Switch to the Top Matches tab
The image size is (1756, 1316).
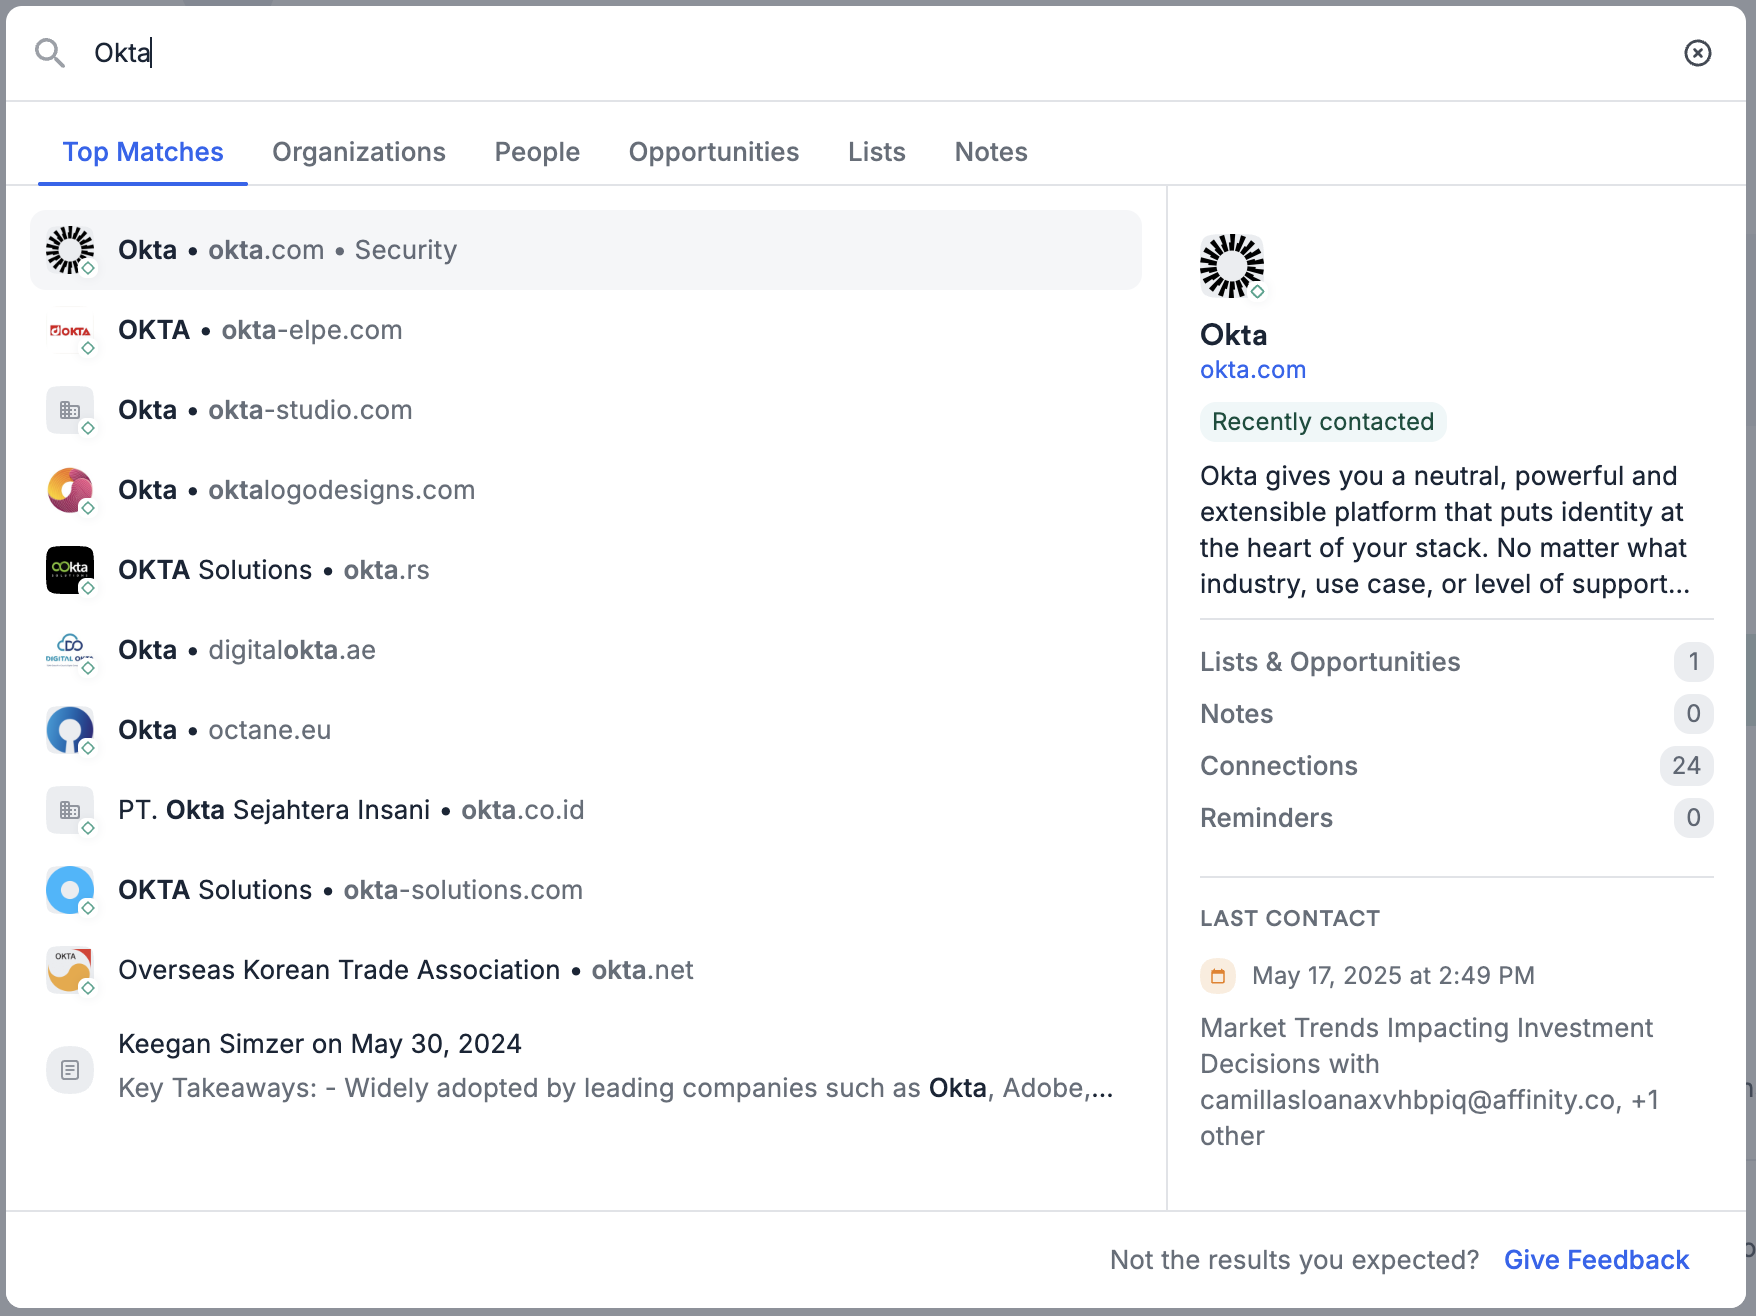click(x=143, y=152)
